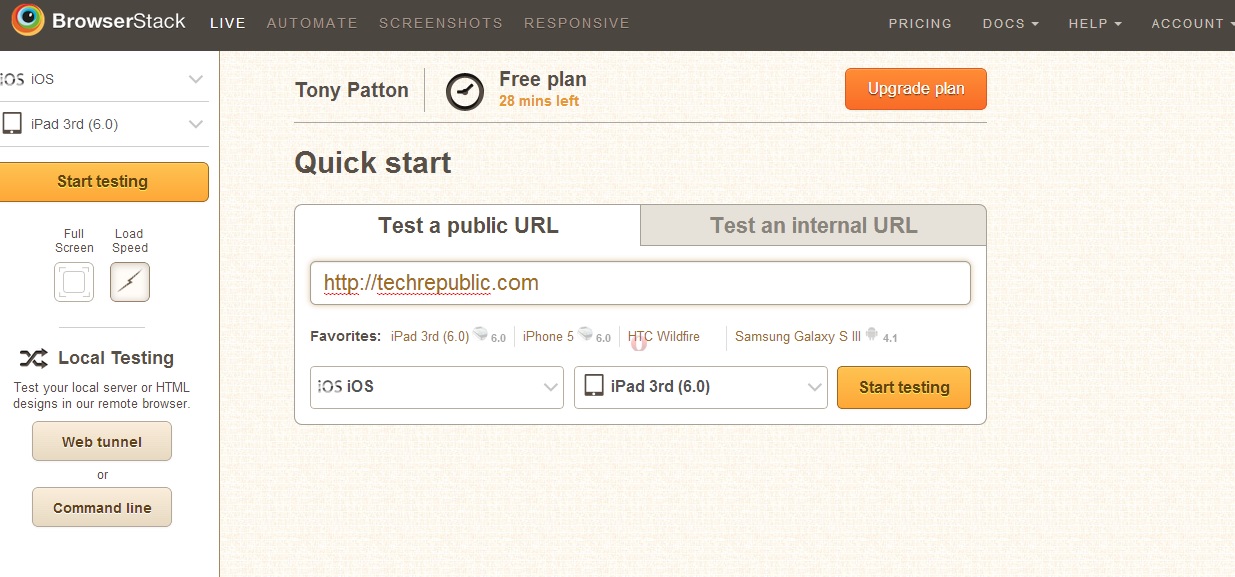Viewport: 1235px width, 577px height.
Task: Click the Upgrade plan button
Action: point(916,89)
